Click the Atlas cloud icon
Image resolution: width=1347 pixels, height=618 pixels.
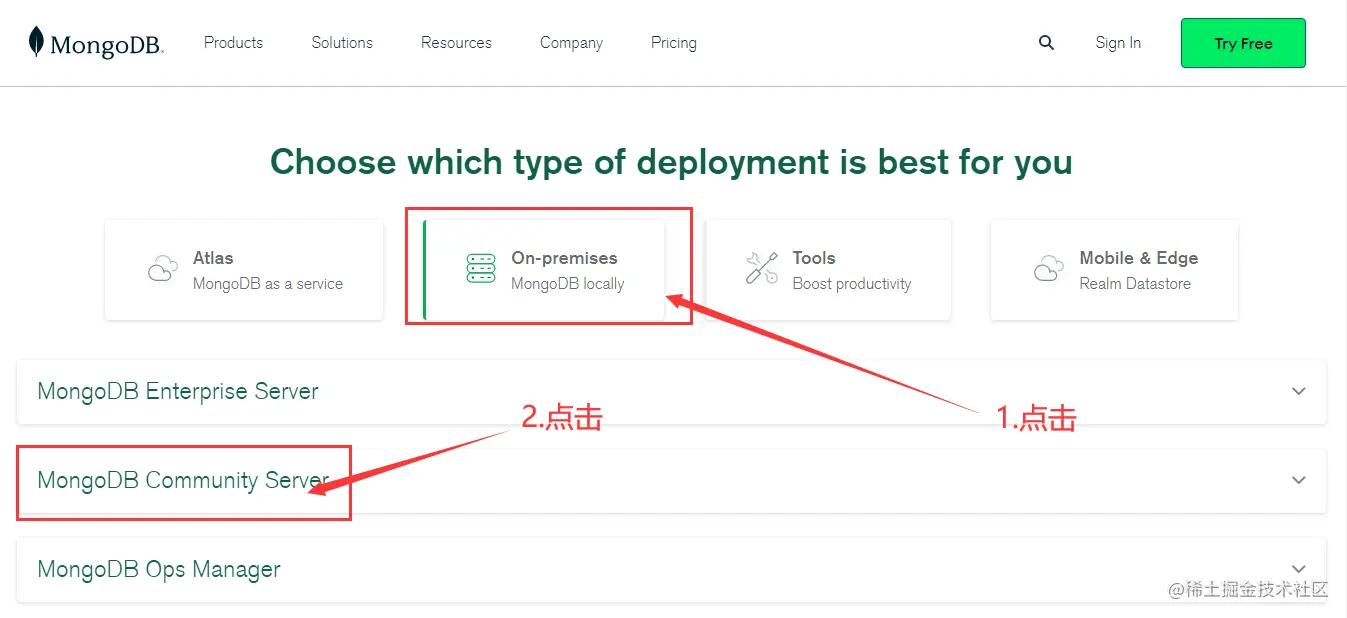pyautogui.click(x=162, y=269)
